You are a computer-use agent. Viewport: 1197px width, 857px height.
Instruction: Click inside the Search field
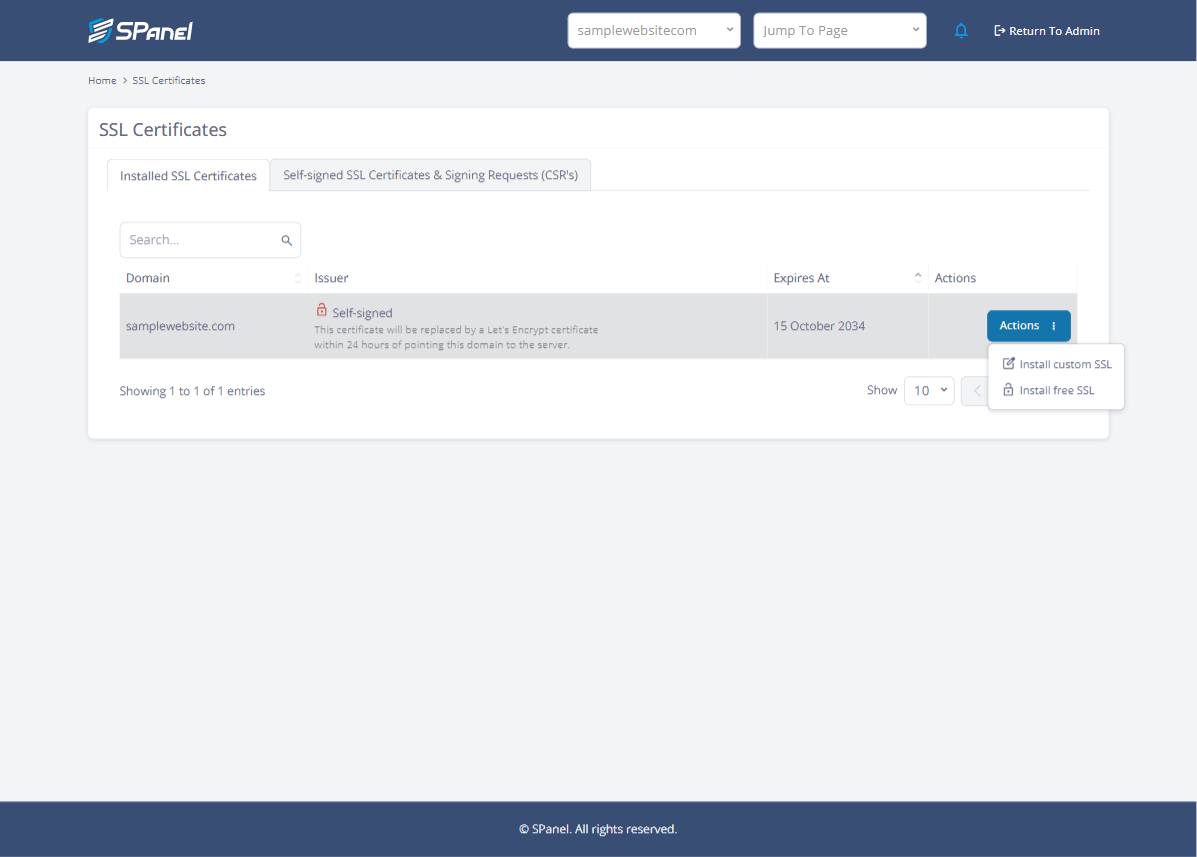pos(195,240)
